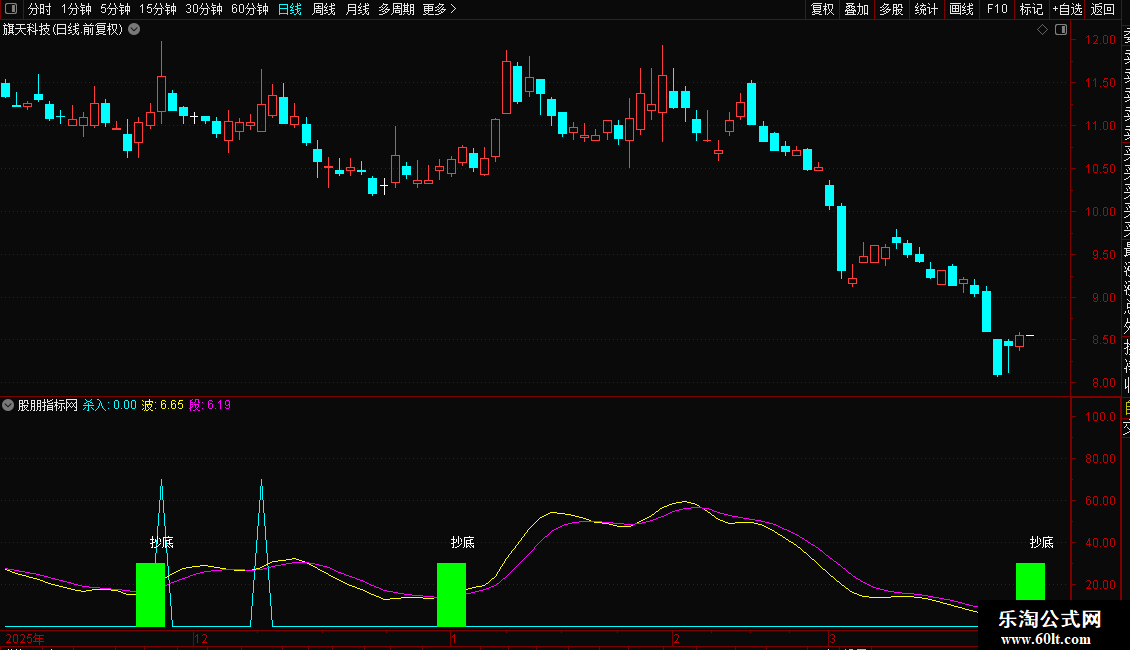Click the 波: 6.65 indicator value
Viewport: 1130px width, 650px height.
163,405
